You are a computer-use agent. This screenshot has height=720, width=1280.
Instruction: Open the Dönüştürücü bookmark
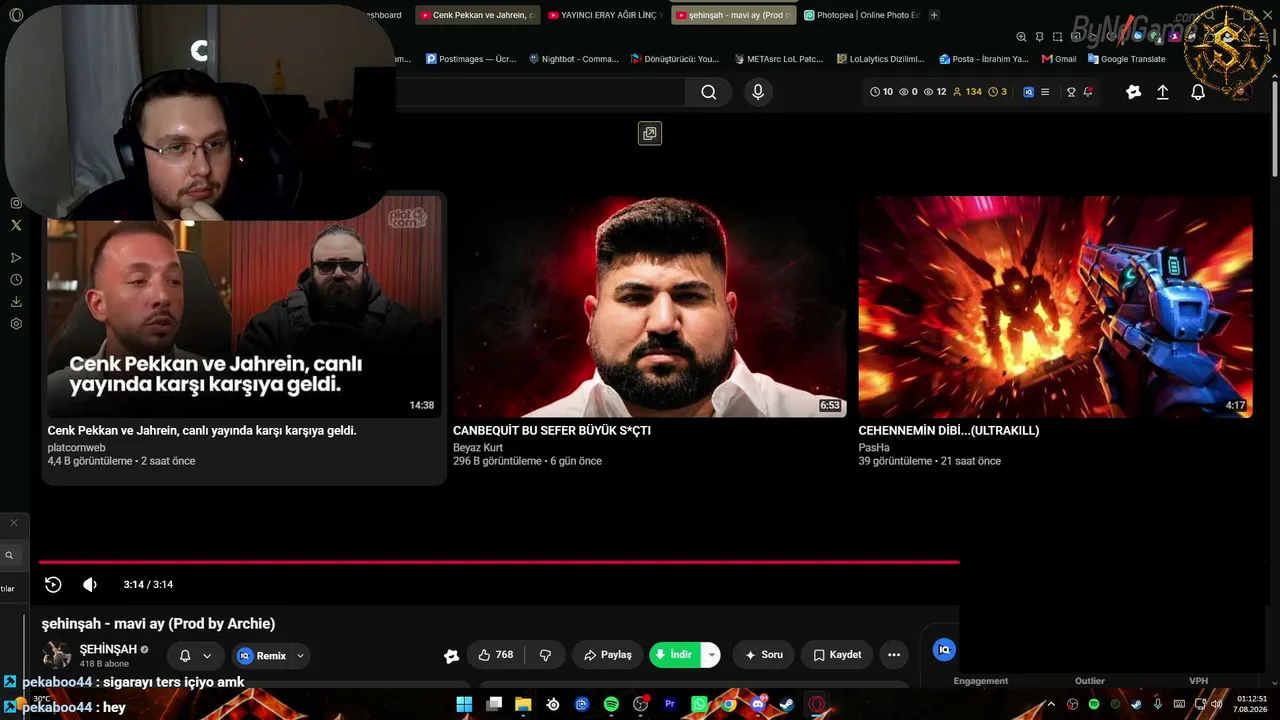click(x=675, y=59)
